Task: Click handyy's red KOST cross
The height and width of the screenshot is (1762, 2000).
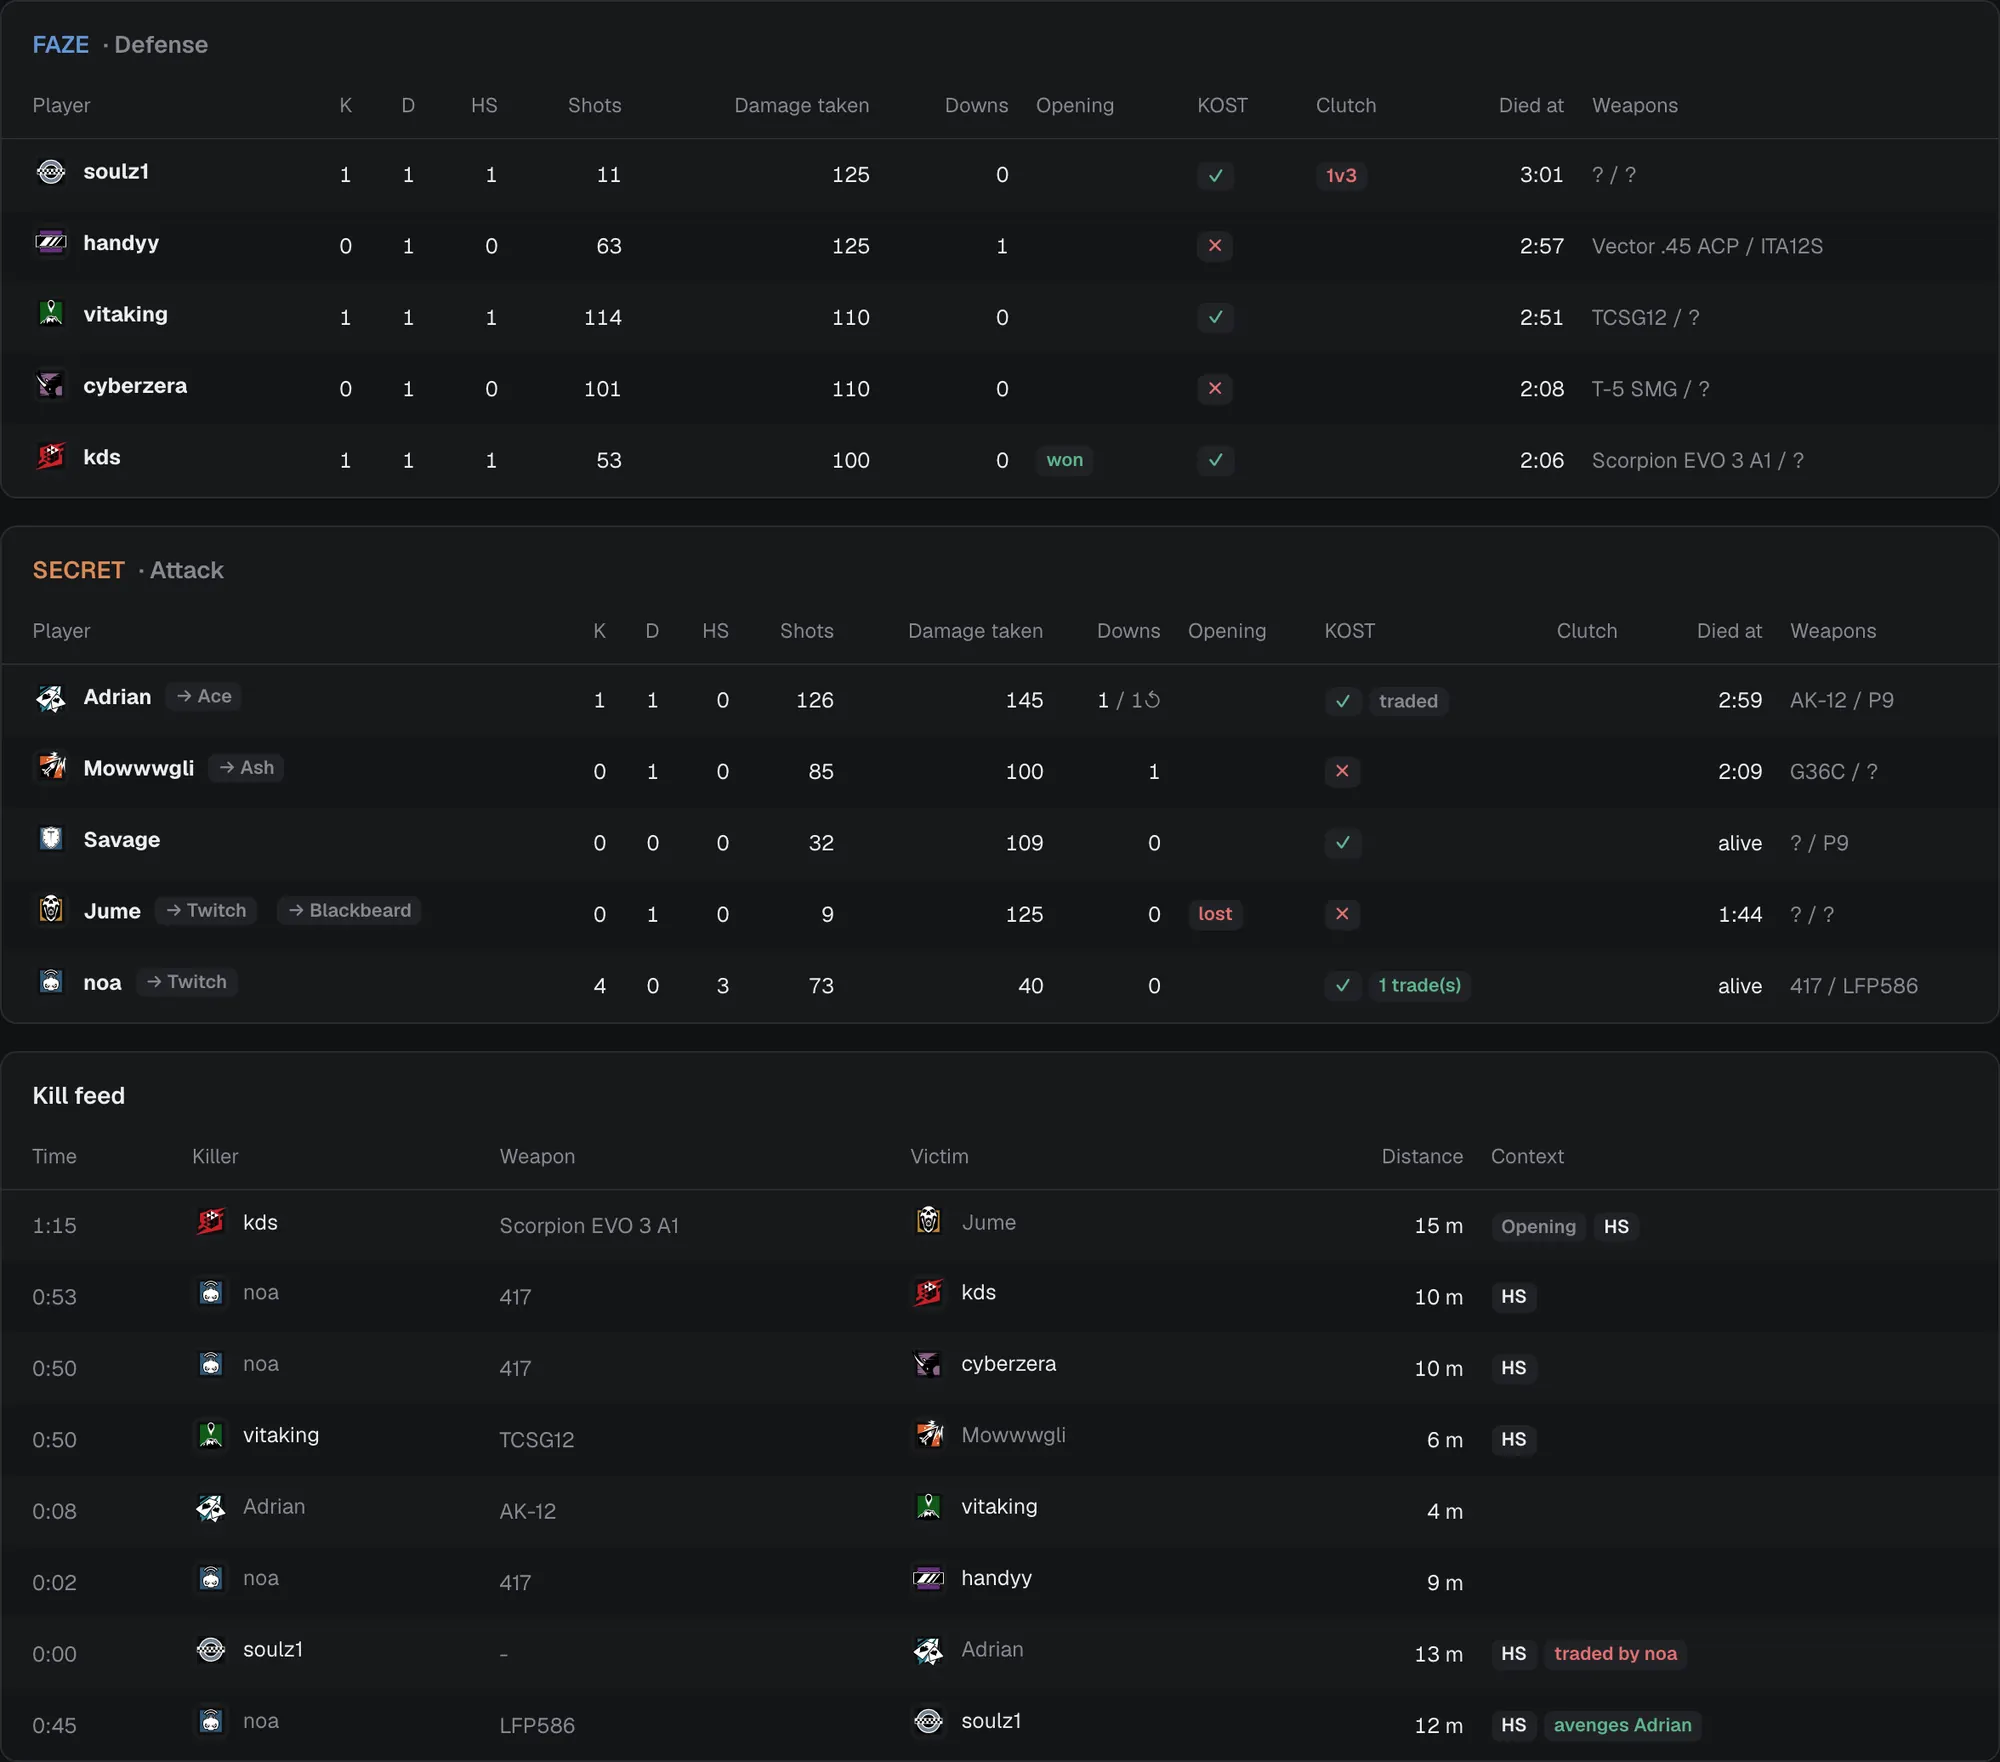Action: (1215, 246)
